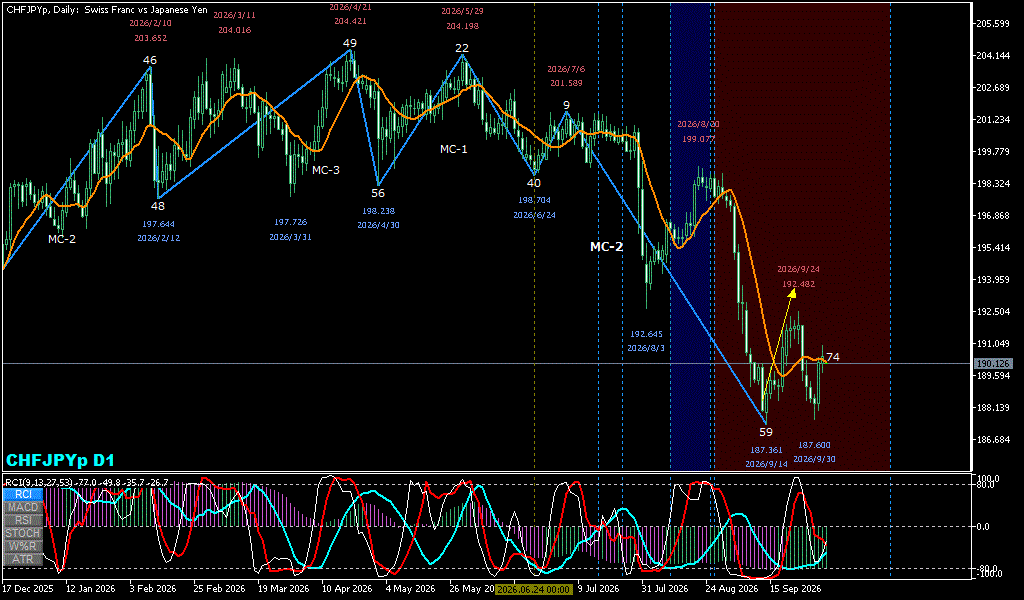Image resolution: width=1024 pixels, height=600 pixels.
Task: Click the bar count 46 at the peak
Action: point(150,61)
